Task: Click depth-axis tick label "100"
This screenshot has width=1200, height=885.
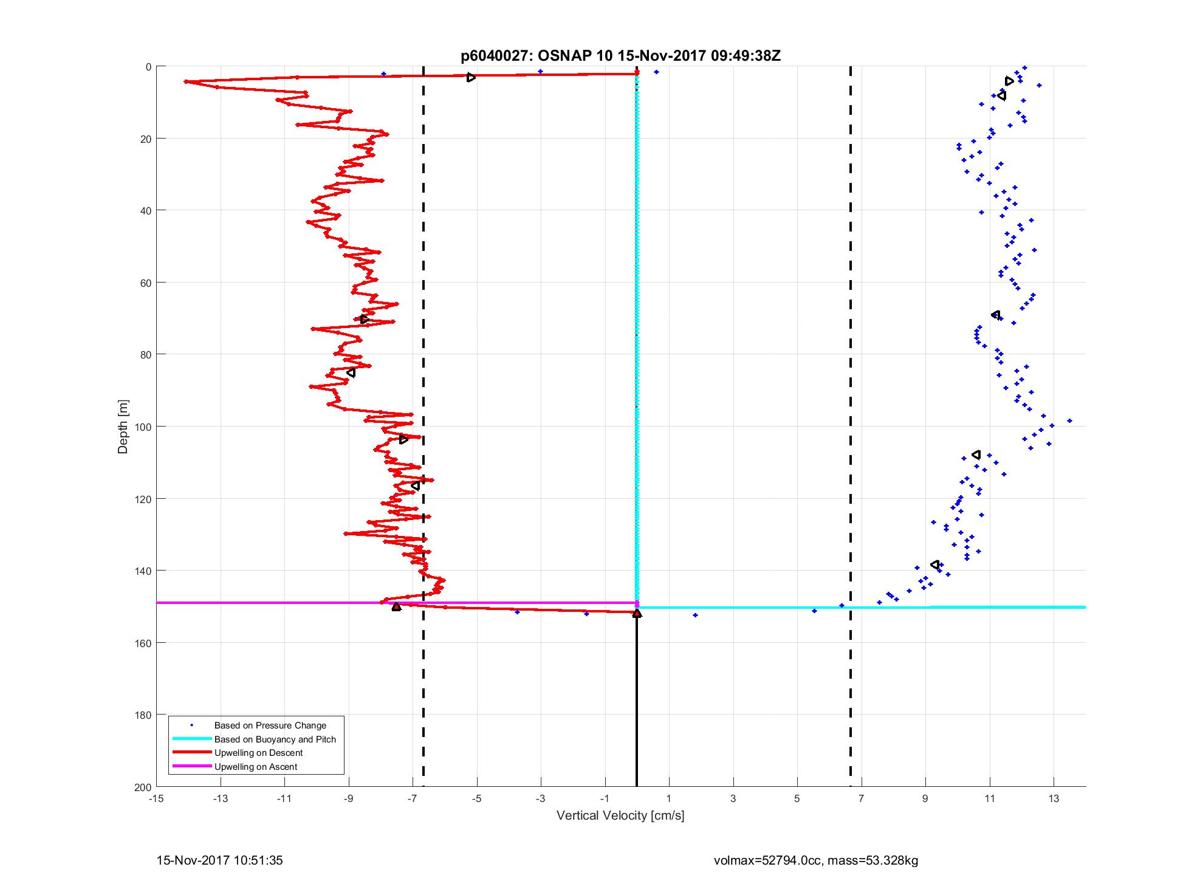Action: 142,426
